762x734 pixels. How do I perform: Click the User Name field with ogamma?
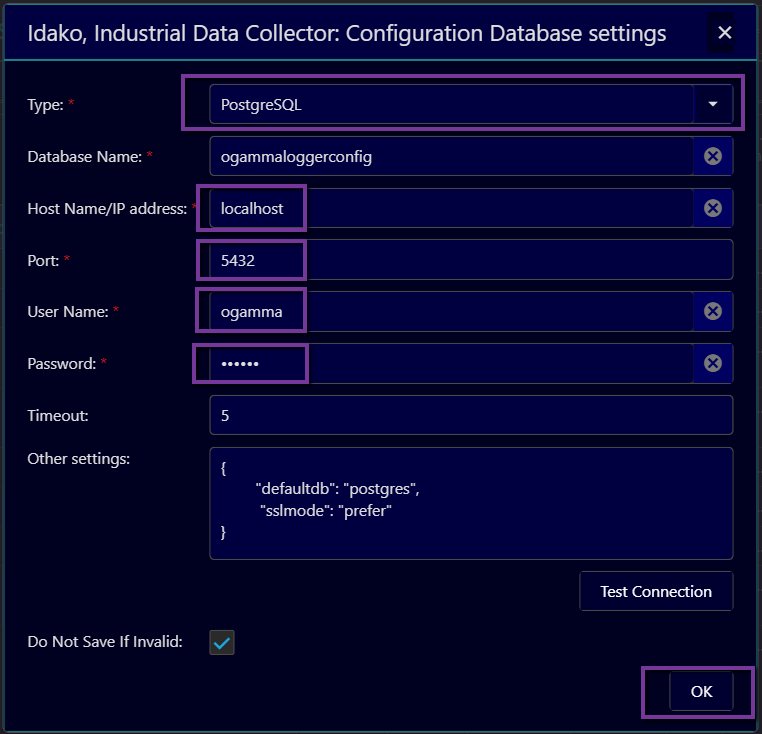450,311
